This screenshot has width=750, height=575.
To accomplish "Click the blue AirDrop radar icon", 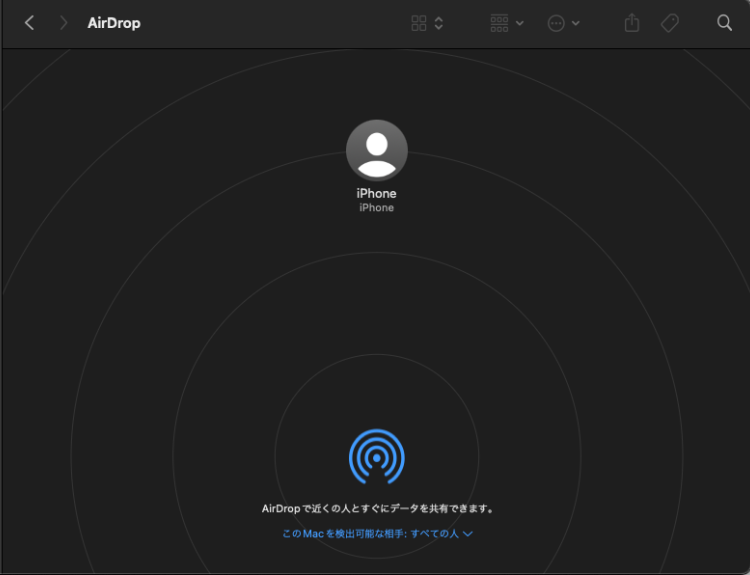I will 377,456.
